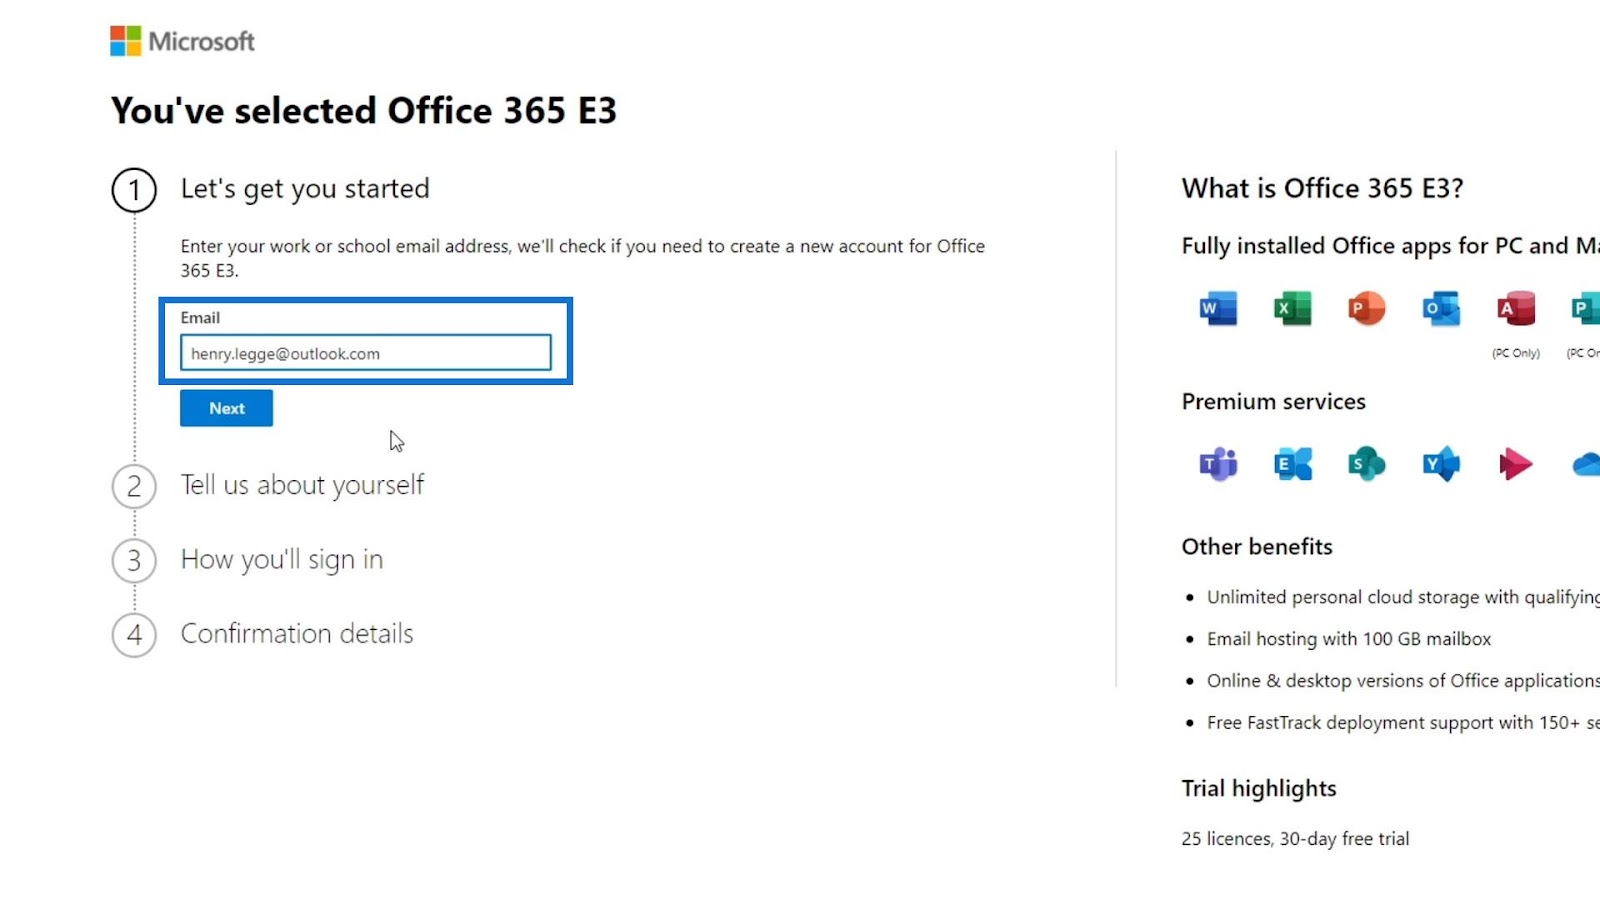The image size is (1600, 900).
Task: Click the Microsoft Teams icon
Action: pos(1218,464)
